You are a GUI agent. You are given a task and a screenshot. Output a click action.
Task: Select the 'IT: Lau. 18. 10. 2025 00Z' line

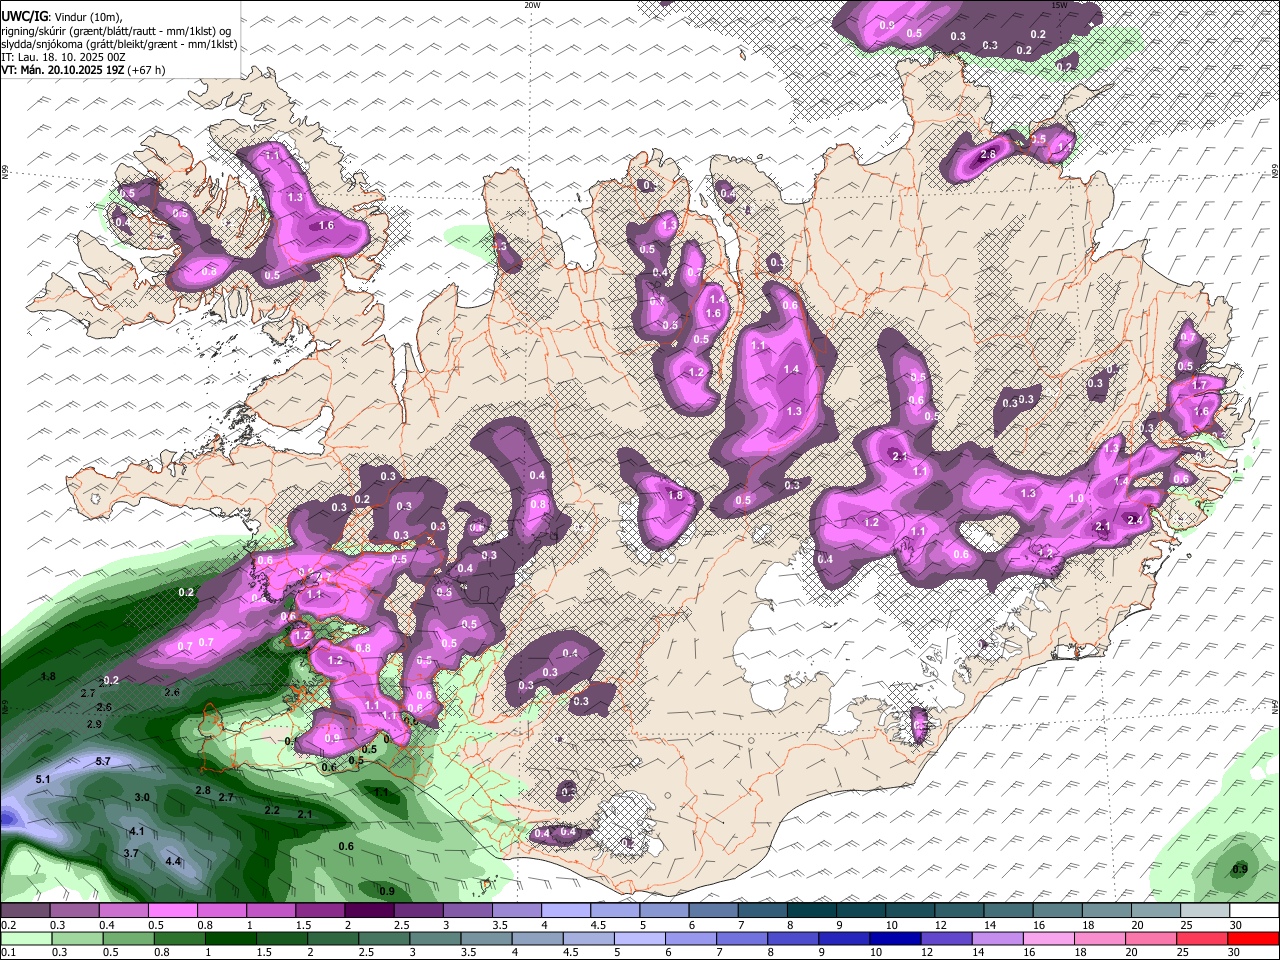click(x=64, y=57)
